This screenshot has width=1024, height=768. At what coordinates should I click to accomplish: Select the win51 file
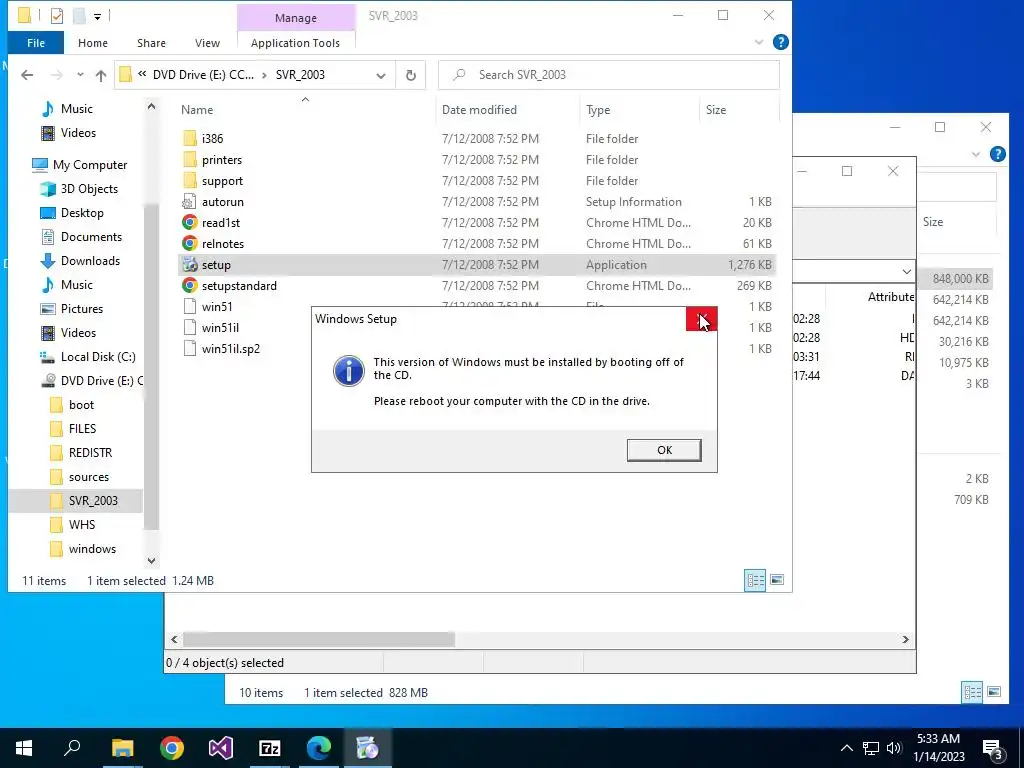pyautogui.click(x=217, y=306)
